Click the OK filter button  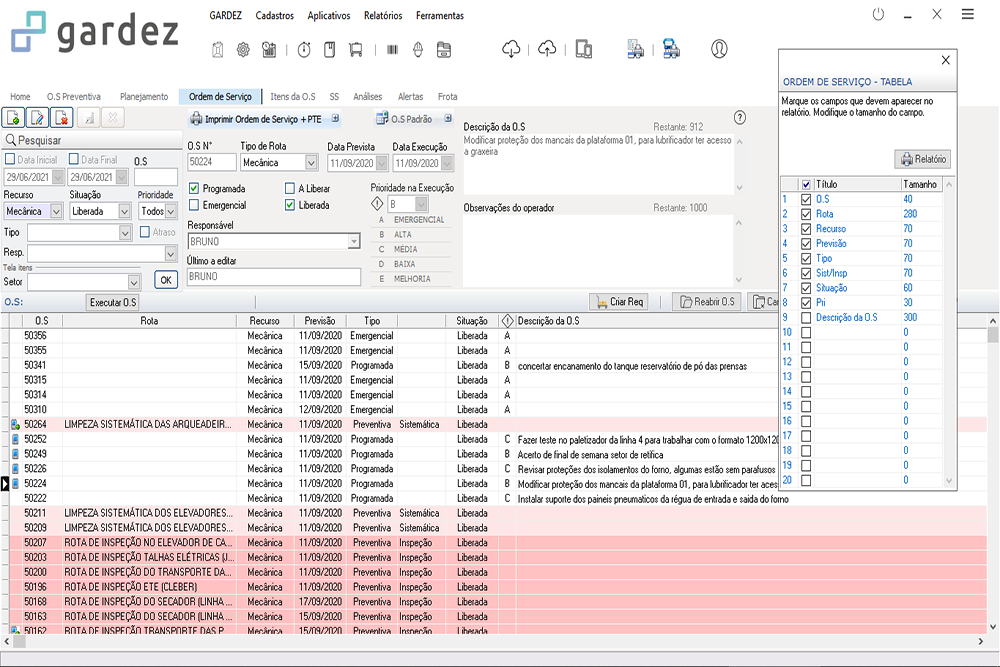[166, 280]
